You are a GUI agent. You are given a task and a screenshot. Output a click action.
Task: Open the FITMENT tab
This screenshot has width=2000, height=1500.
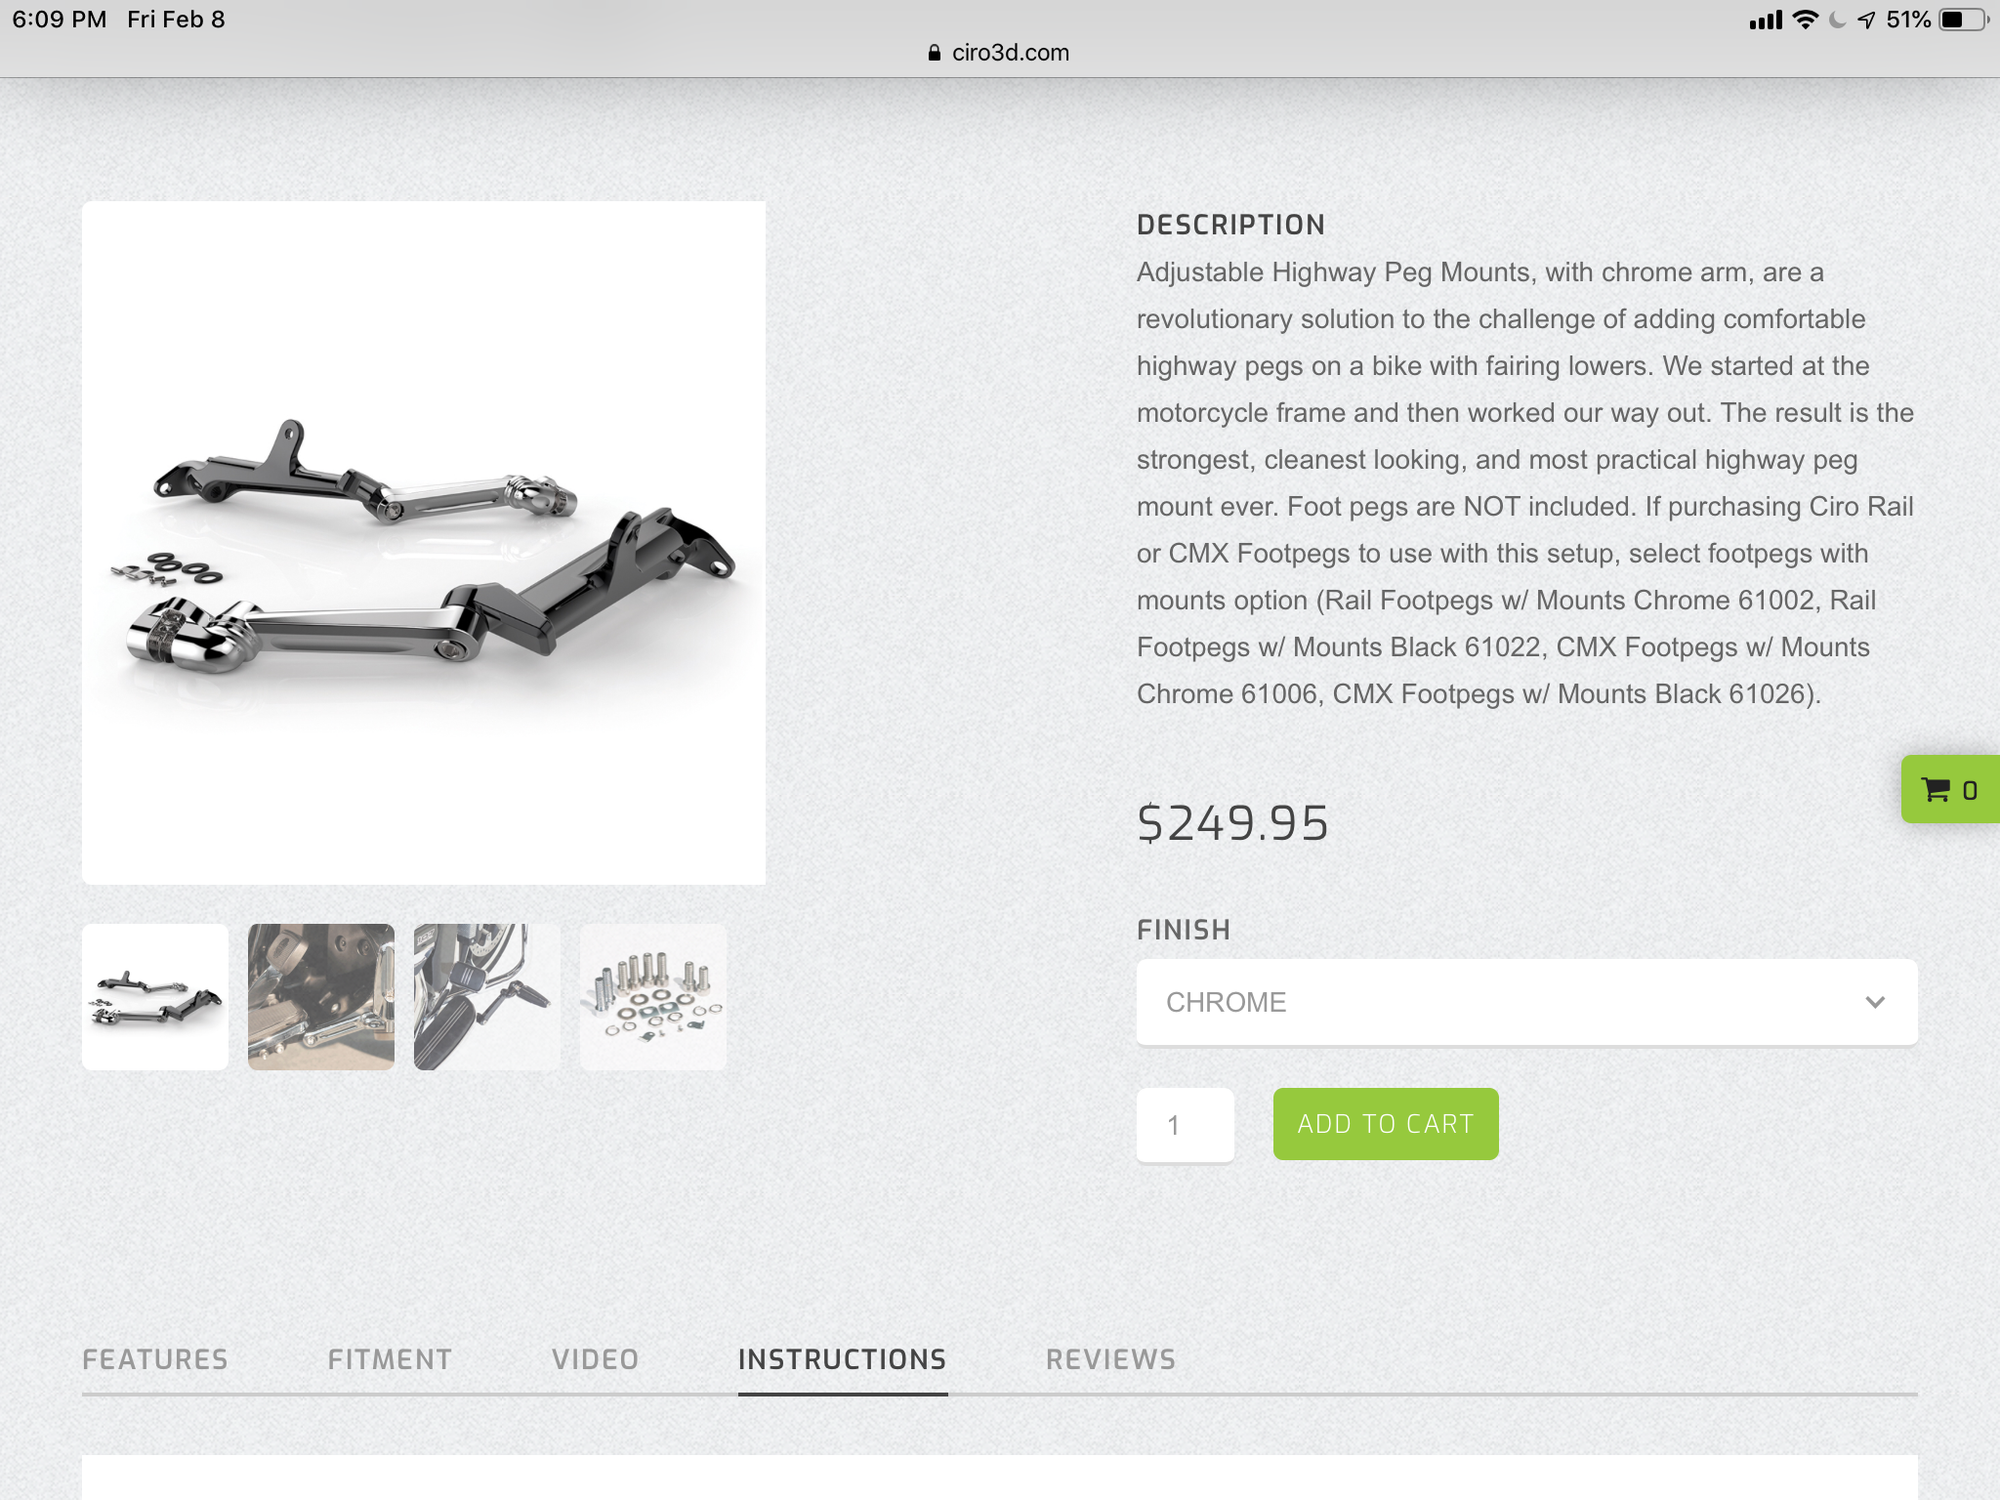coord(390,1359)
